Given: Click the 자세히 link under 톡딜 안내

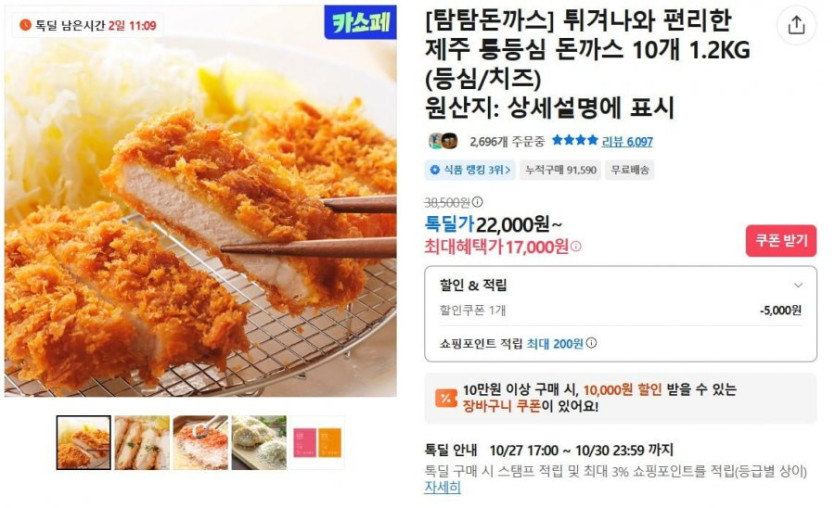Looking at the screenshot, I should point(442,487).
